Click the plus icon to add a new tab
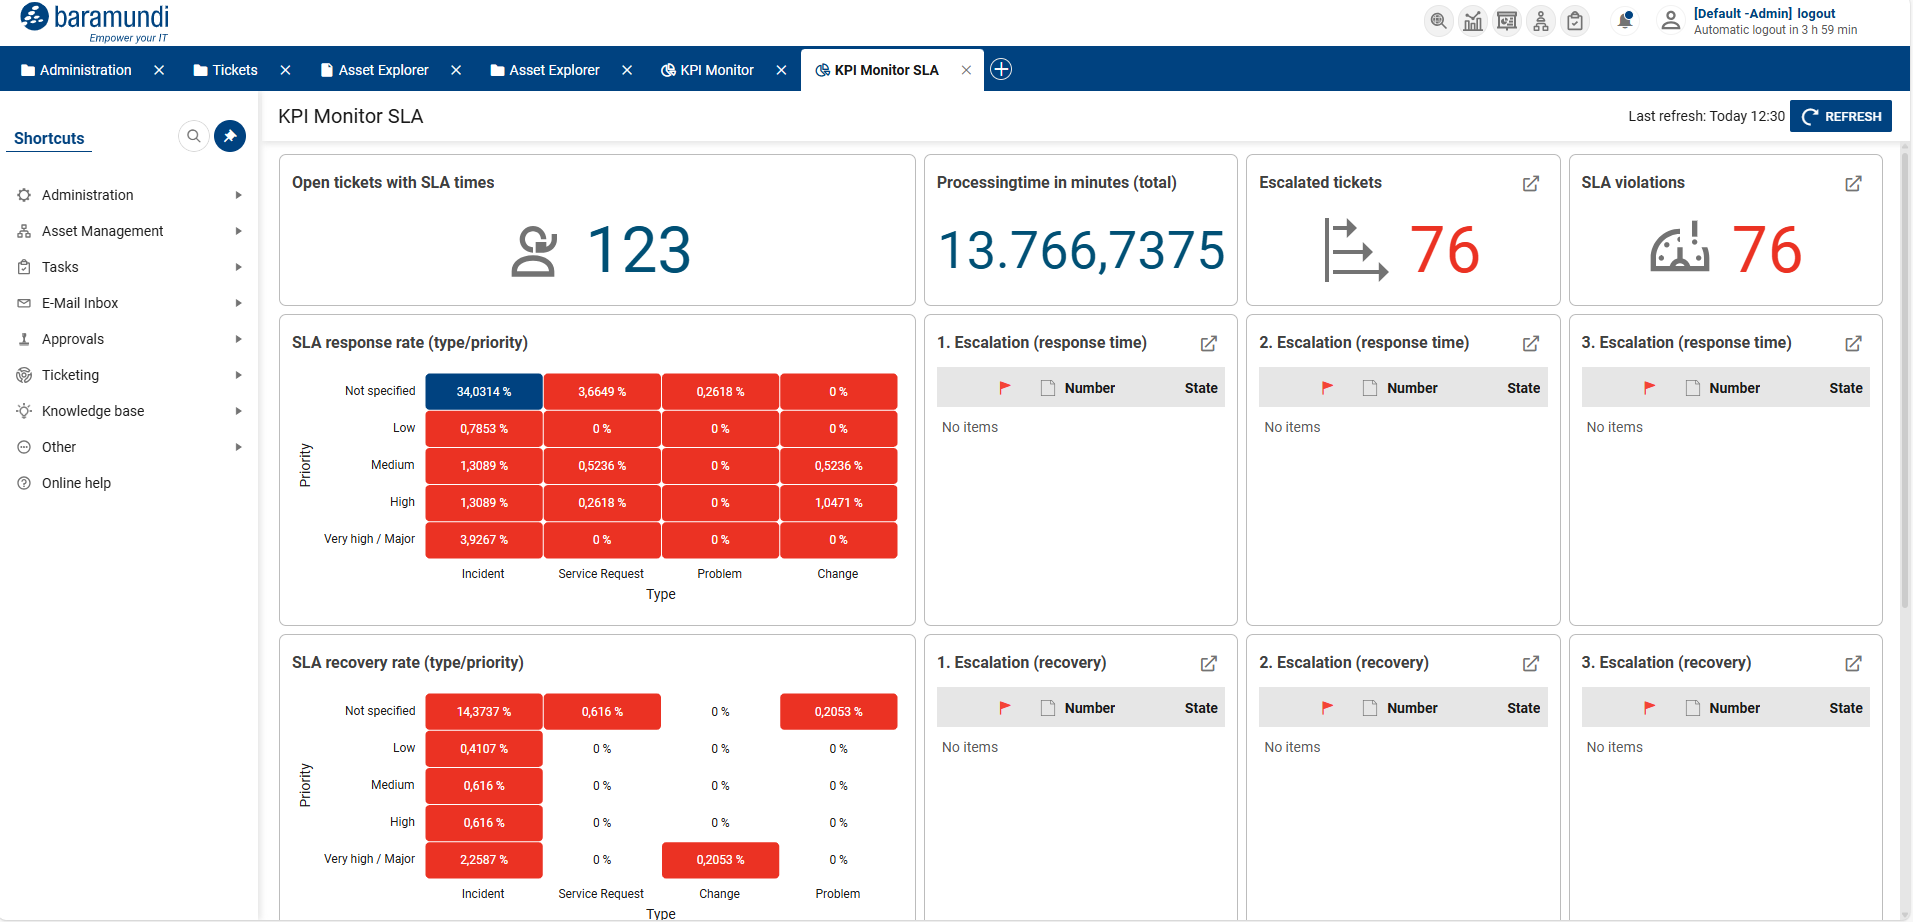 (x=1000, y=69)
